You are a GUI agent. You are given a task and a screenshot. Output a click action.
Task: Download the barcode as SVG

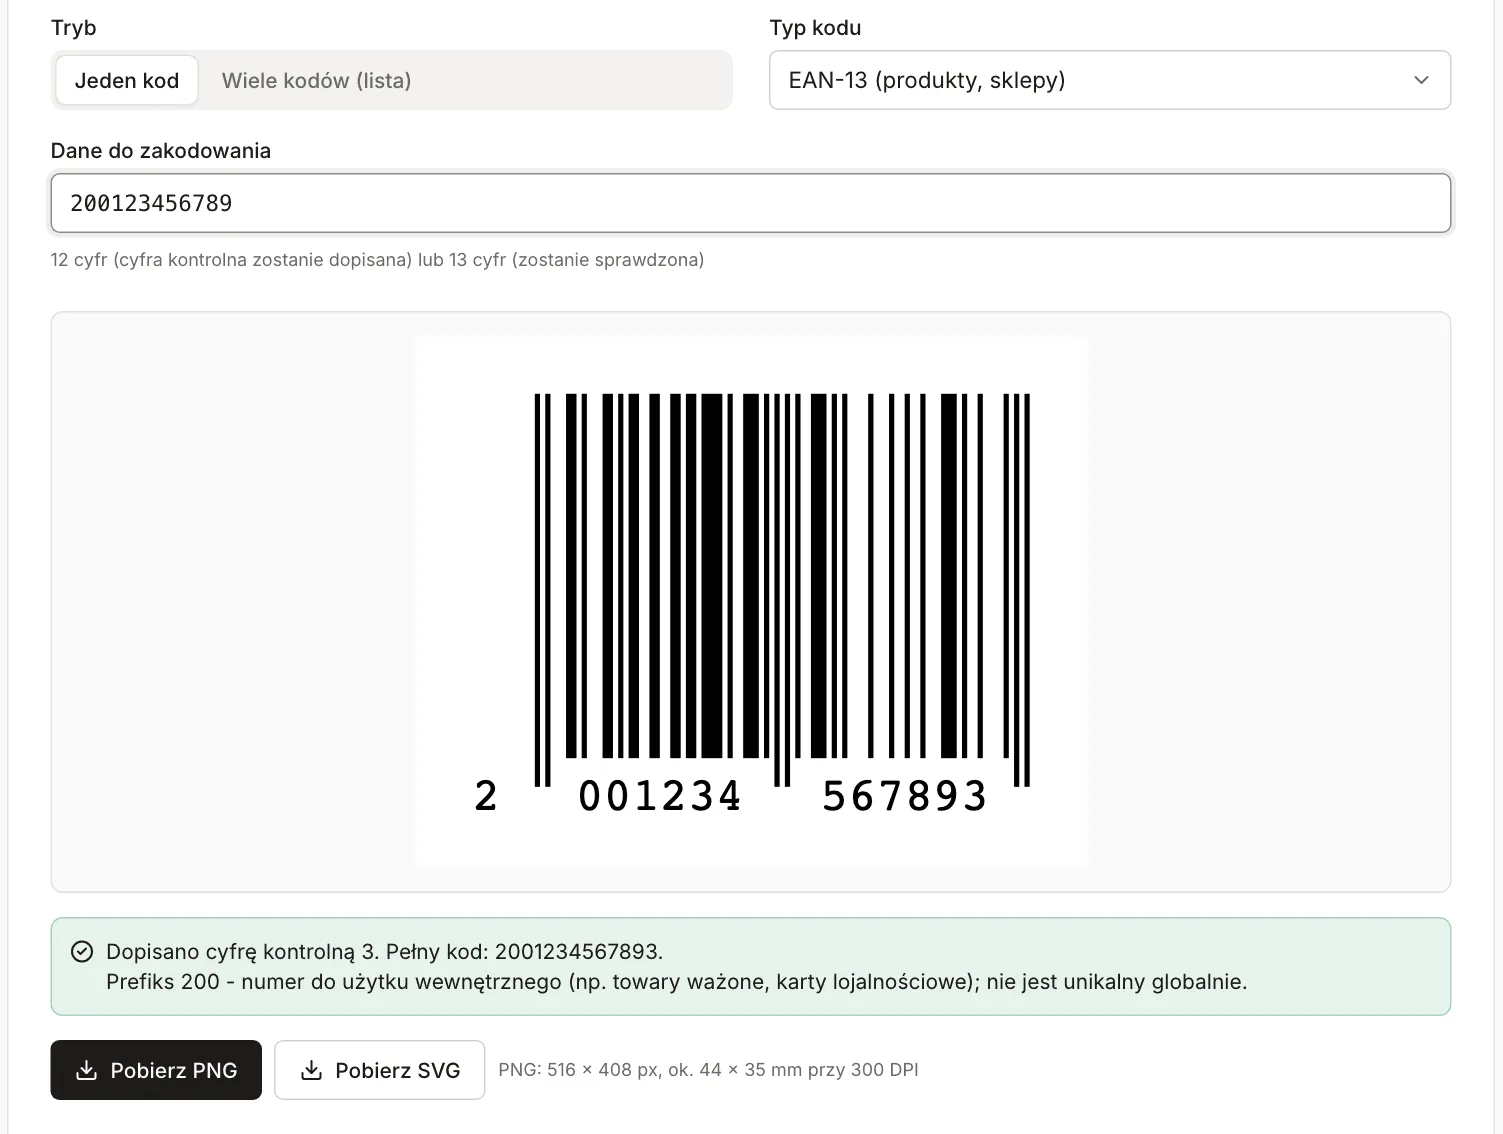click(380, 1070)
